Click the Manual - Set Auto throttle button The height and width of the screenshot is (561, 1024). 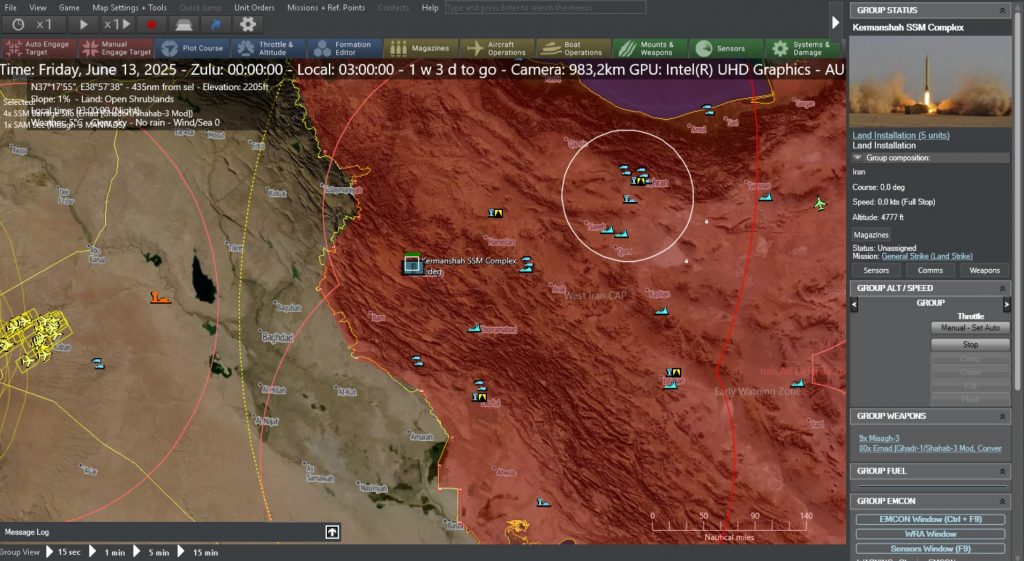[x=970, y=328]
